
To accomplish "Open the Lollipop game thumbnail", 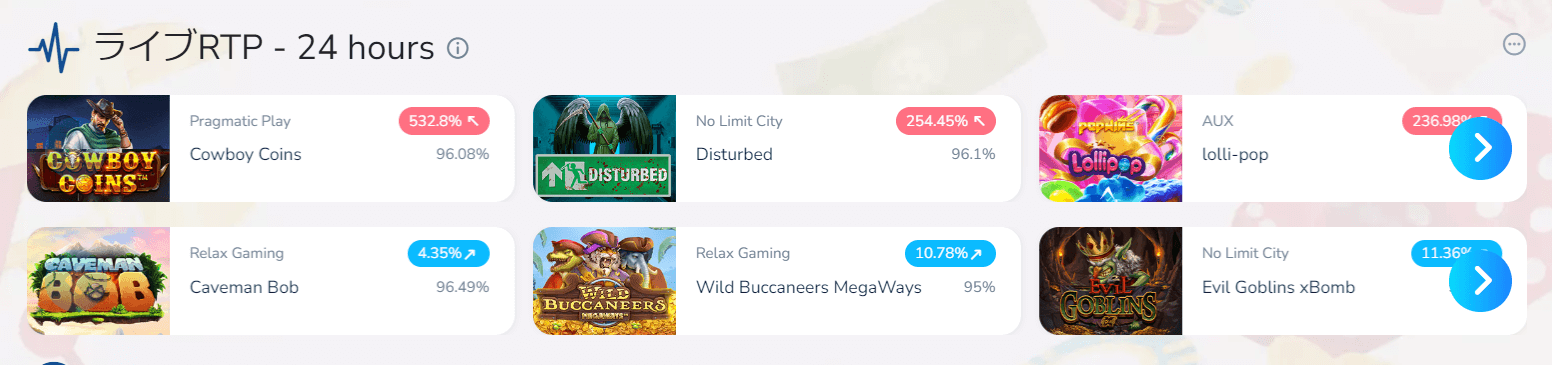I will [1111, 149].
